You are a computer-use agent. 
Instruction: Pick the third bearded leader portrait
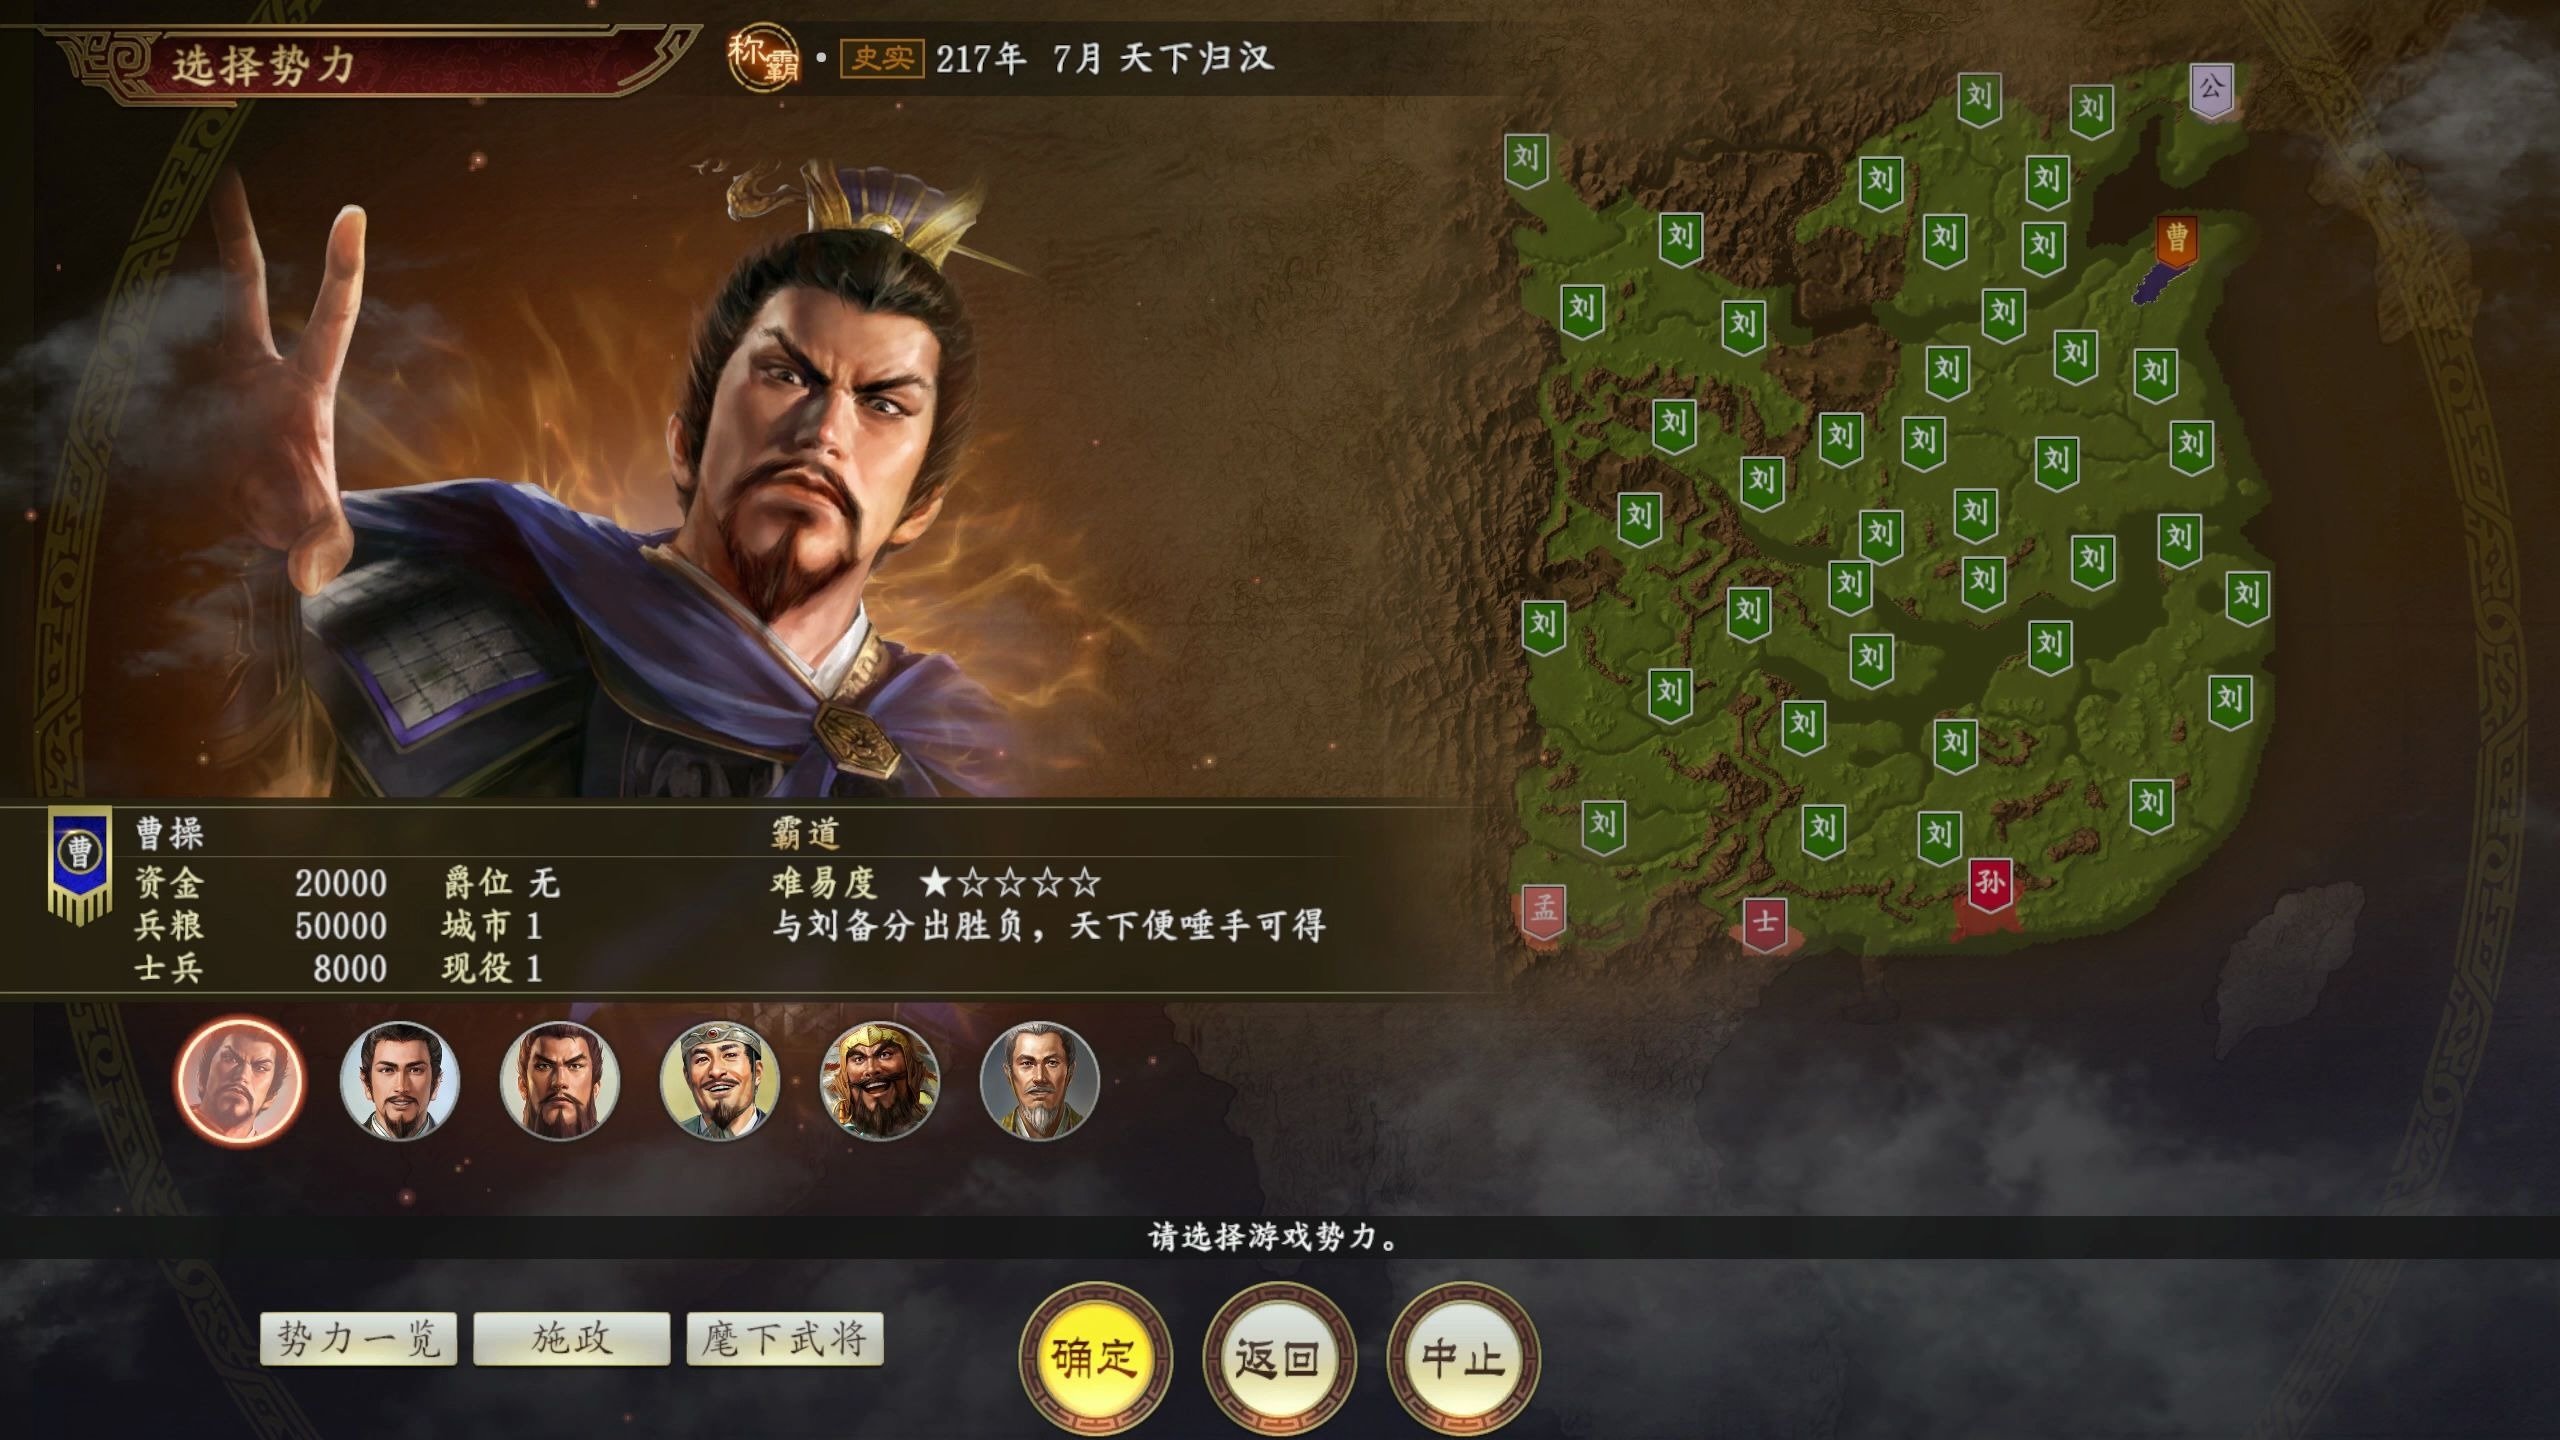[x=559, y=1081]
